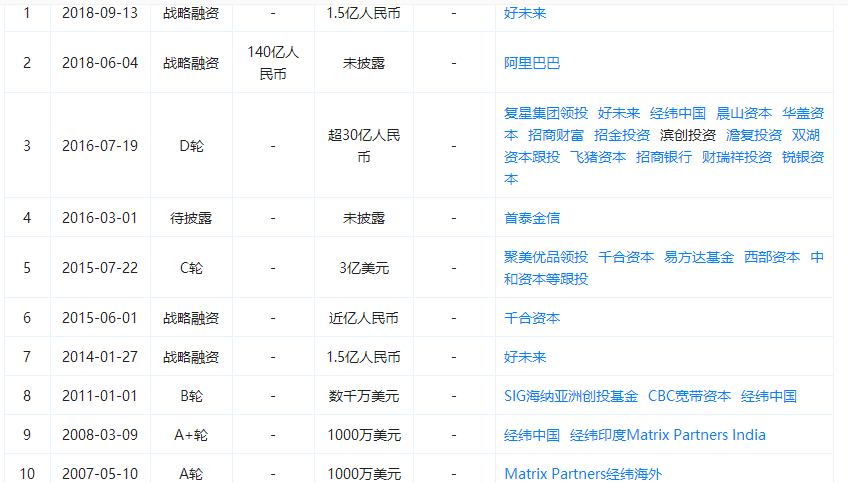
Task: Click the D轮 round cell
Action: click(x=191, y=145)
